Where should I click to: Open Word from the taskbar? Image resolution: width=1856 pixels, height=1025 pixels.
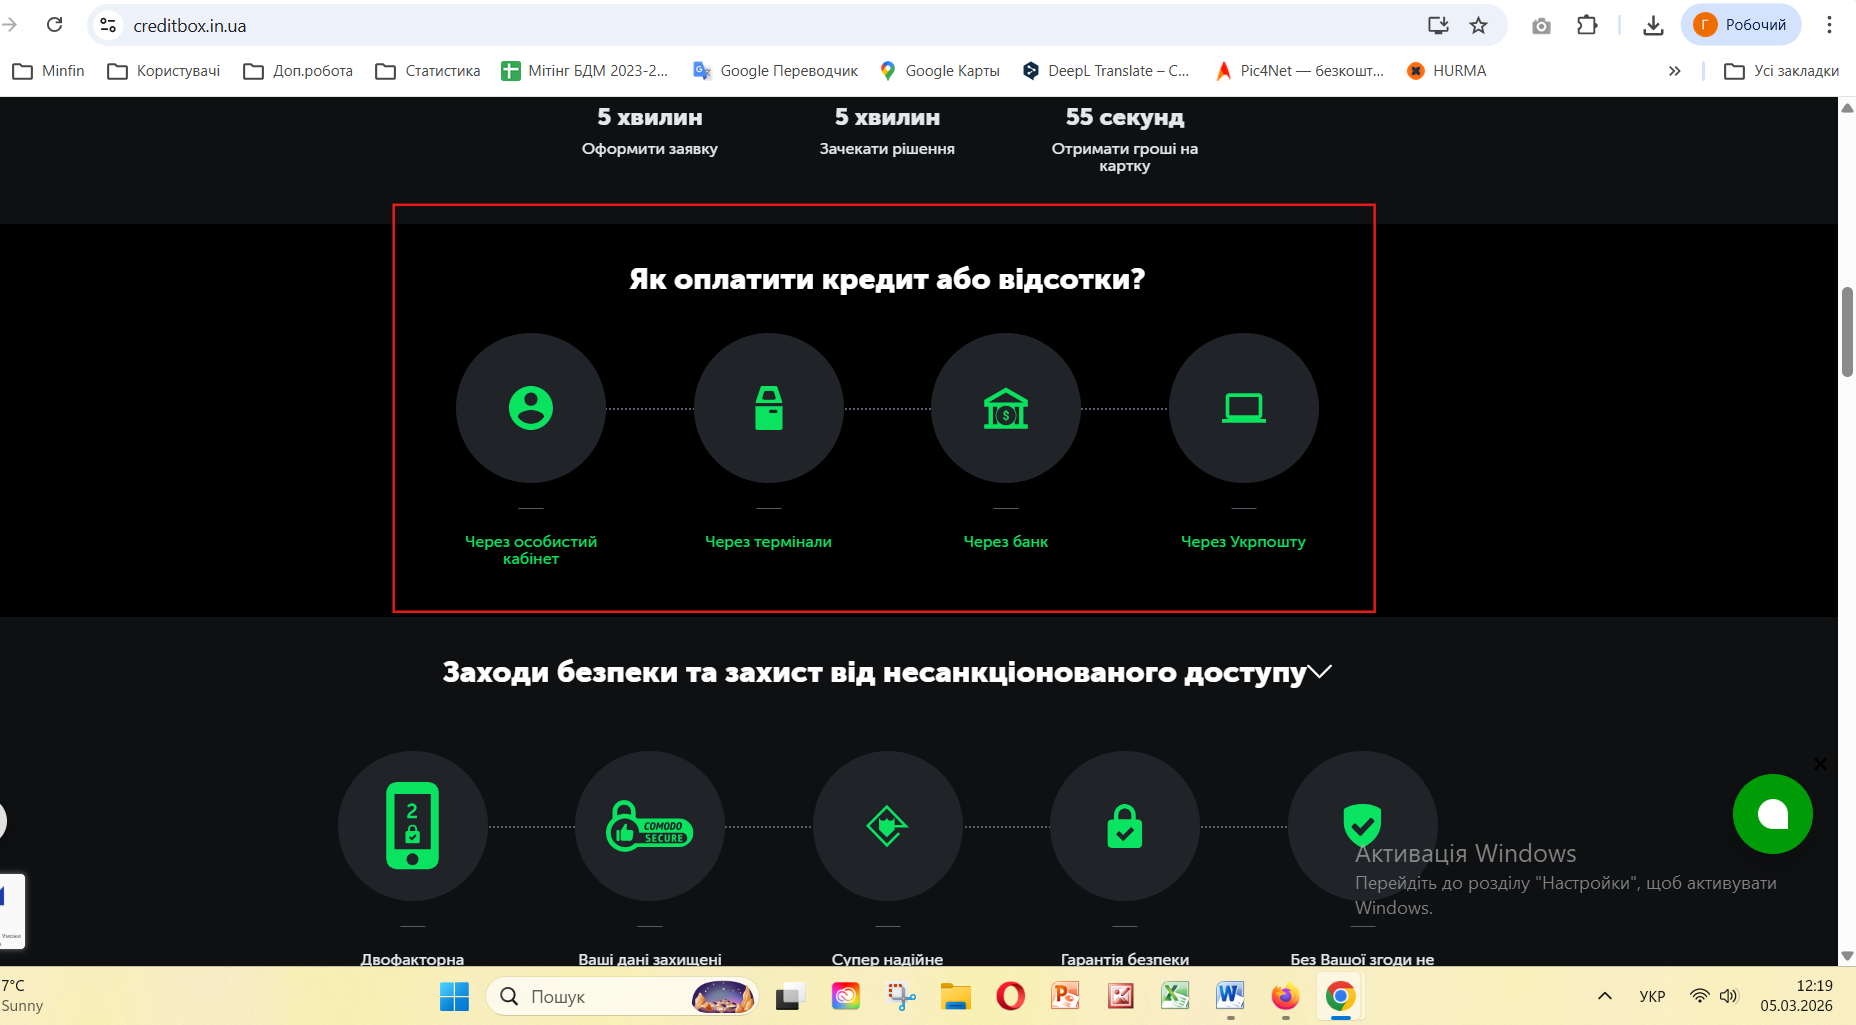1230,996
